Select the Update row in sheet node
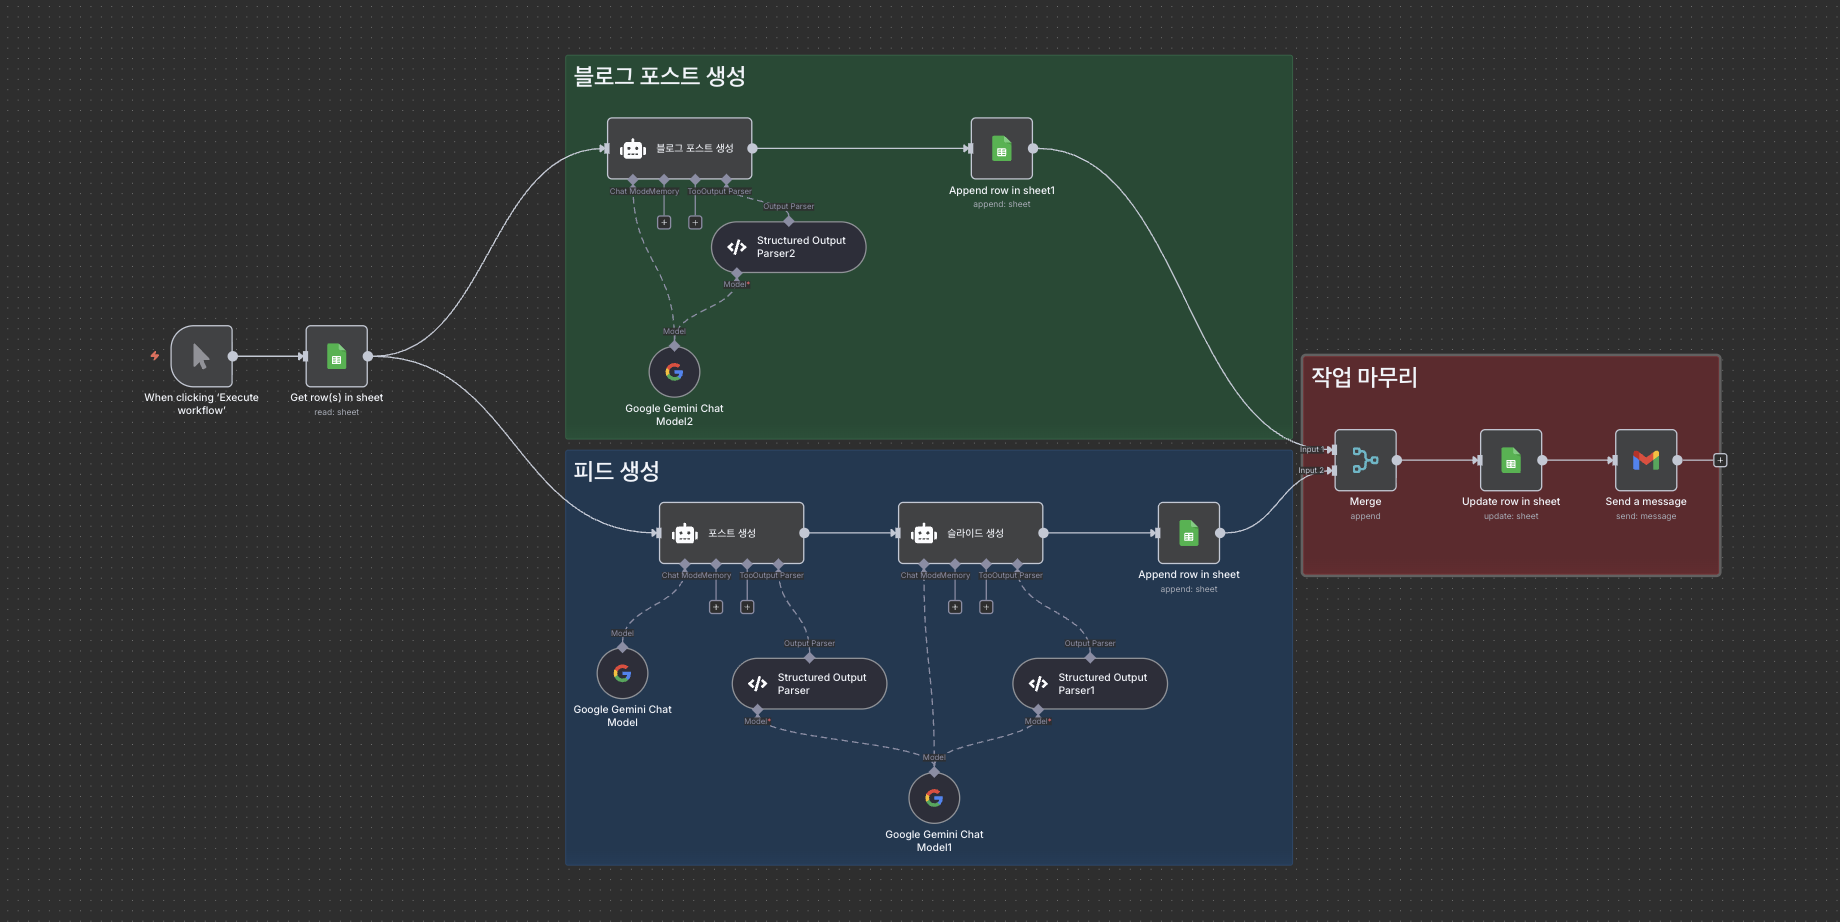1840x922 pixels. (1510, 460)
